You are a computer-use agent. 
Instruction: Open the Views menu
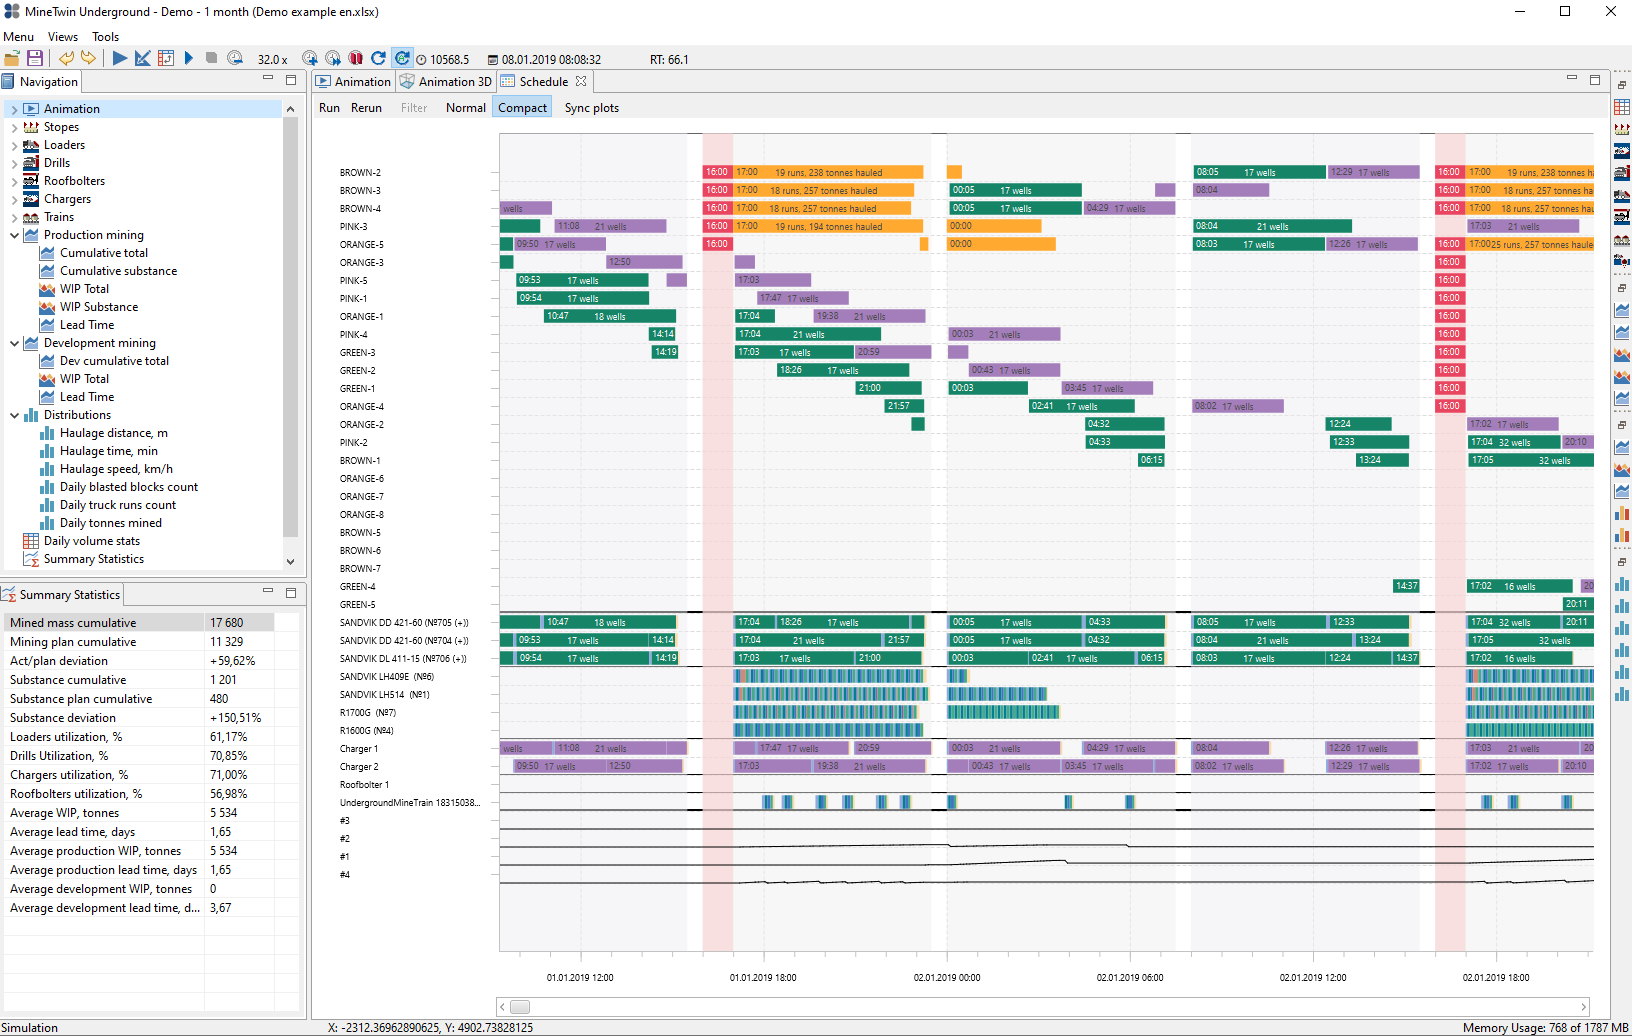pos(63,37)
